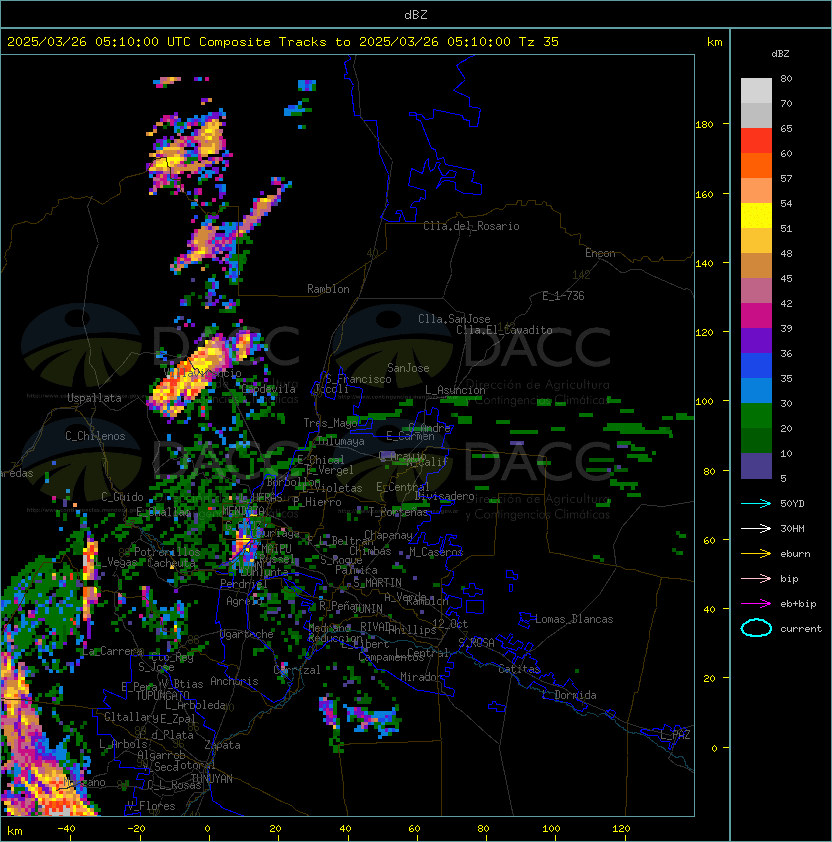832x842 pixels.
Task: Click the 'C_Guido' place label
Action: [122, 497]
